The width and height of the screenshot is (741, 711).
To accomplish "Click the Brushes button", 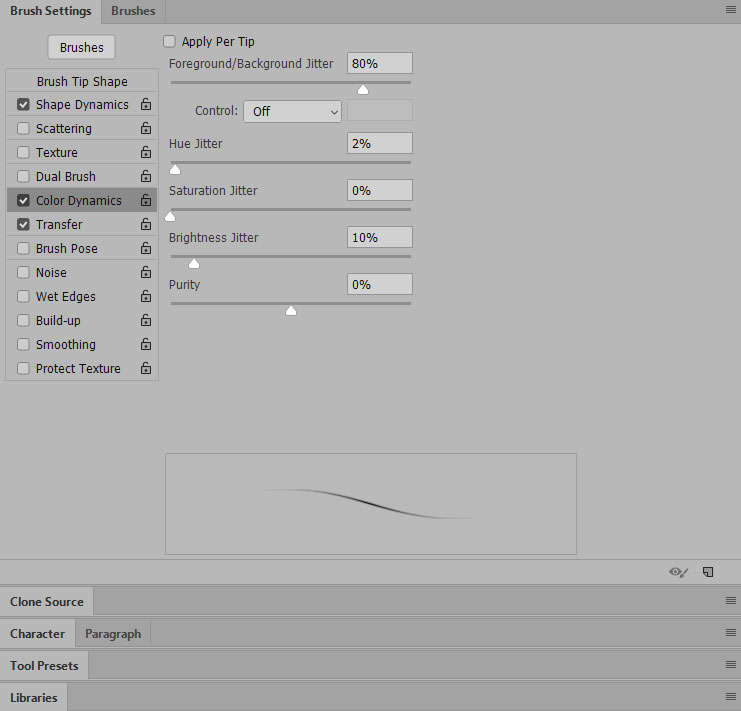I will tap(81, 47).
